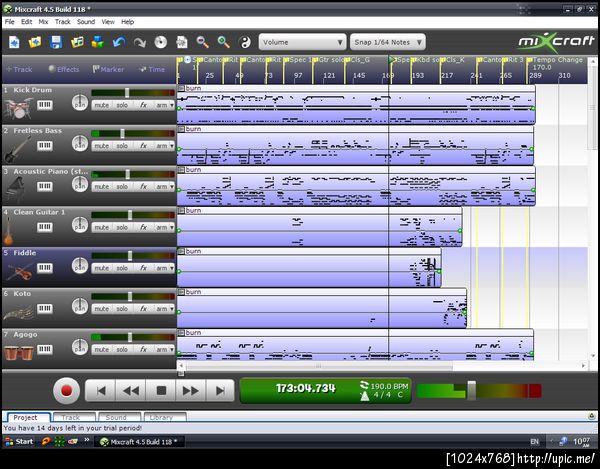Click the horizontal timeline scrollbar
Image resolution: width=600 pixels, height=469 pixels.
pos(320,366)
